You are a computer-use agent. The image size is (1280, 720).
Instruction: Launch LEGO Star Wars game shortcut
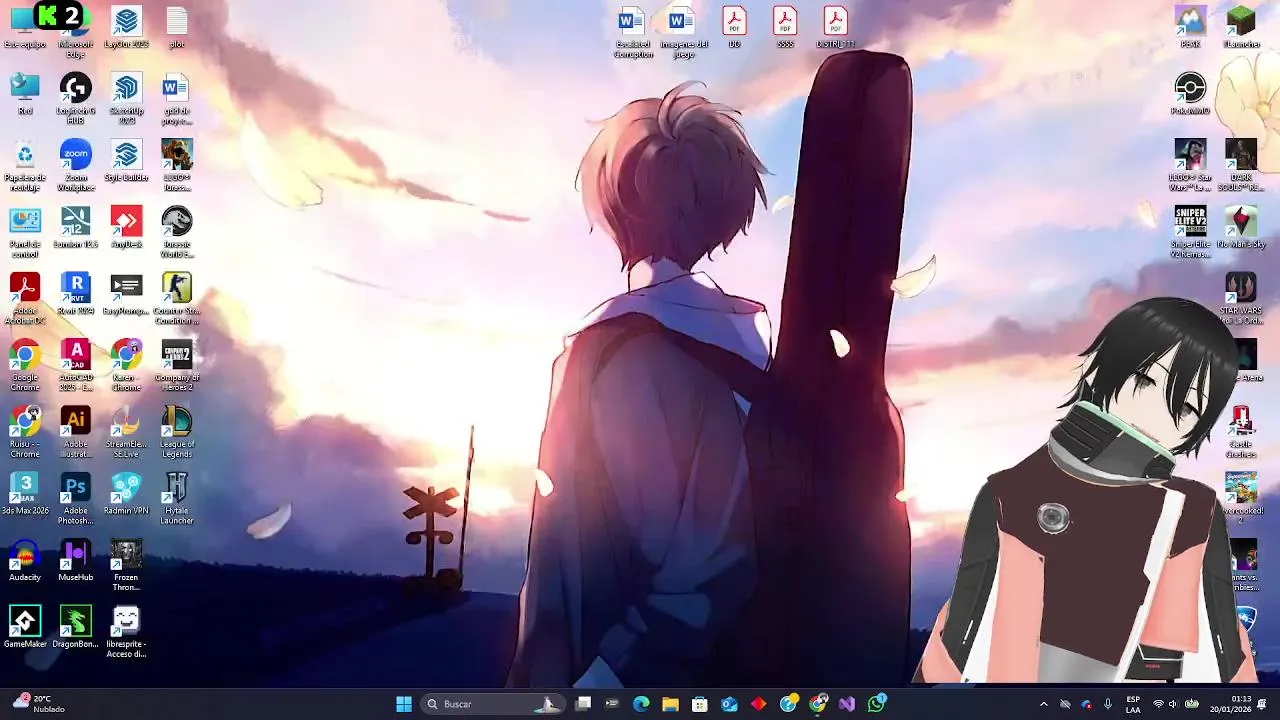1190,166
